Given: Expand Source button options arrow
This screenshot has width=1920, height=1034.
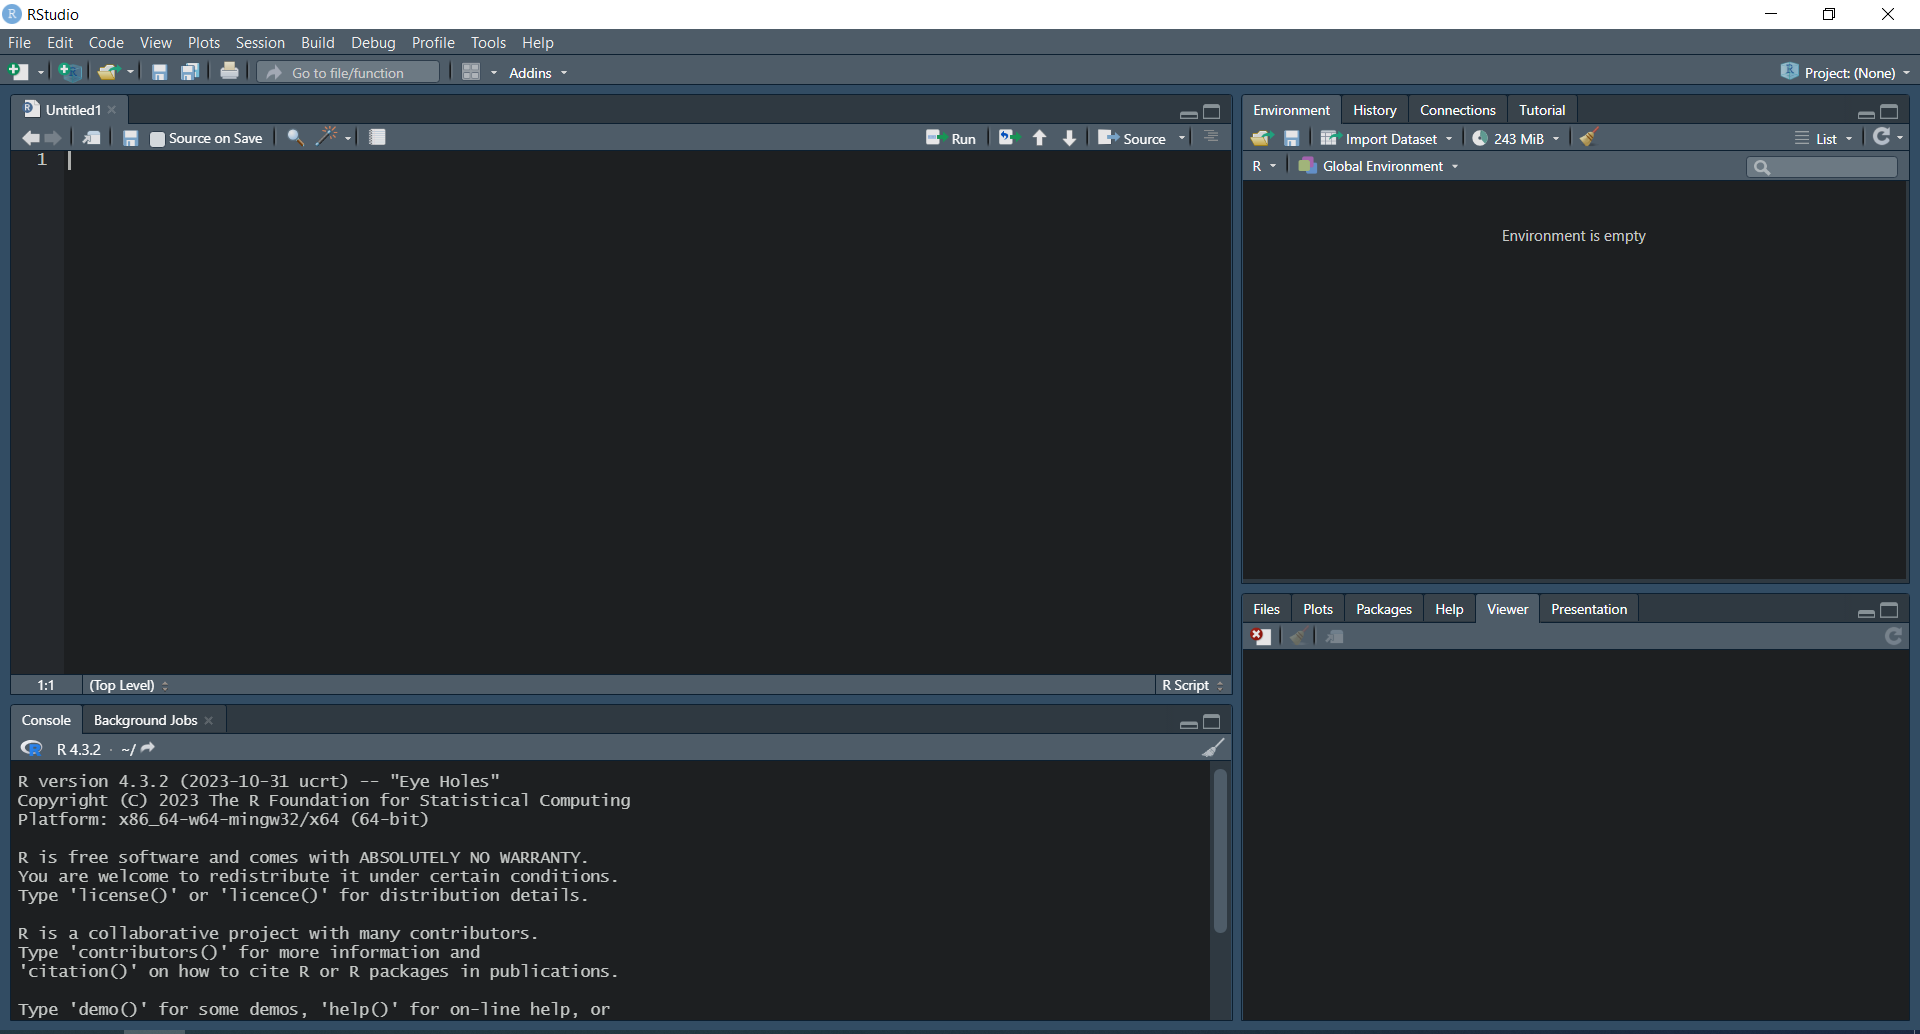Looking at the screenshot, I should click(1182, 138).
